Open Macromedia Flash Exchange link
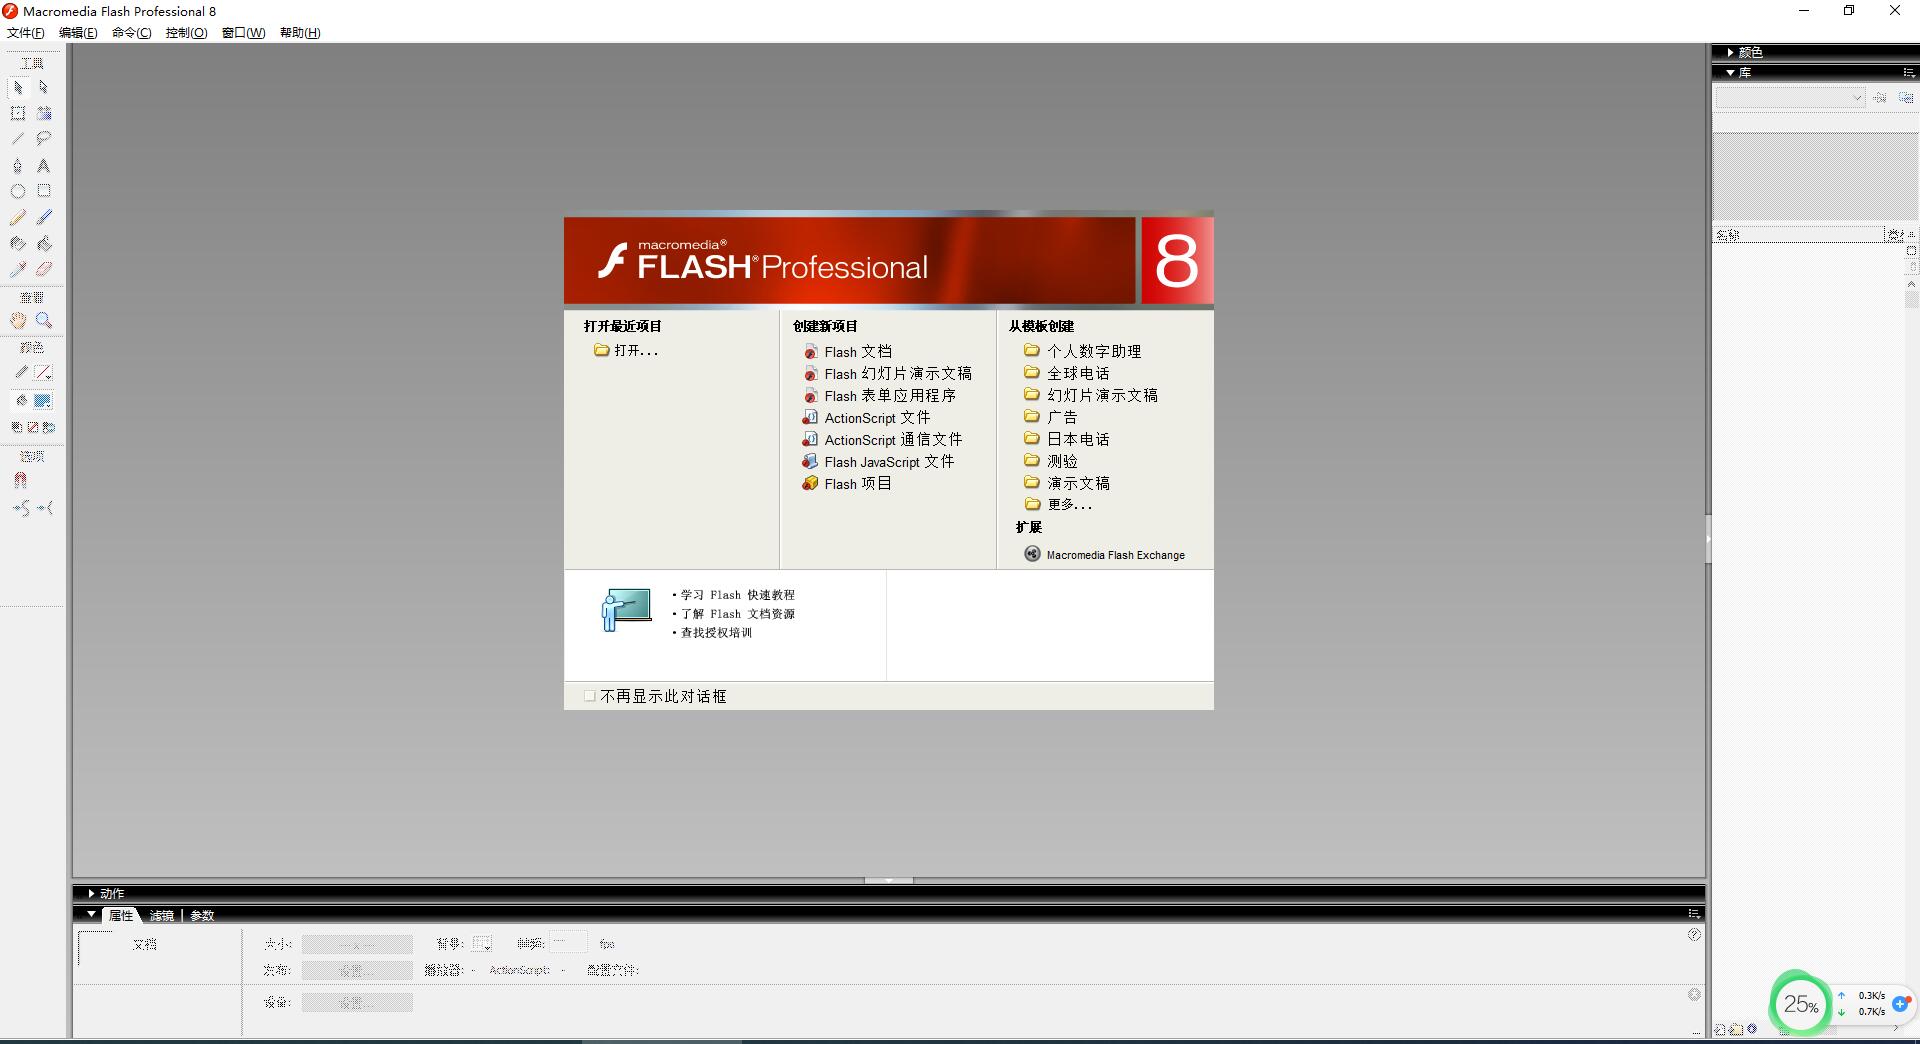1920x1044 pixels. coord(1104,555)
